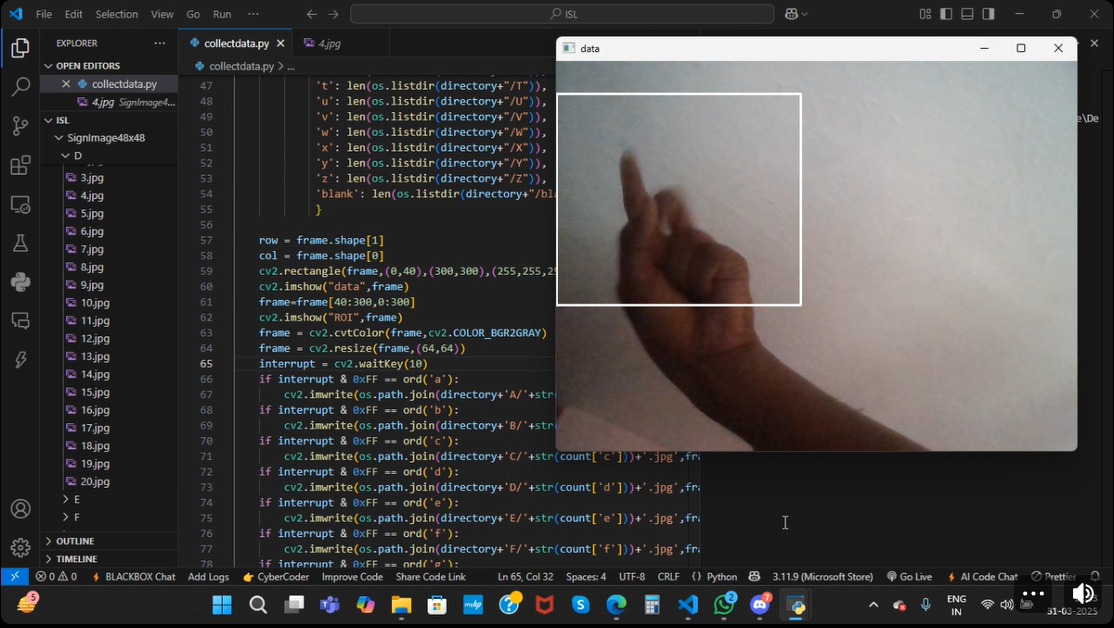Click Go Live in status bar
1114x628 pixels.
coord(909,576)
